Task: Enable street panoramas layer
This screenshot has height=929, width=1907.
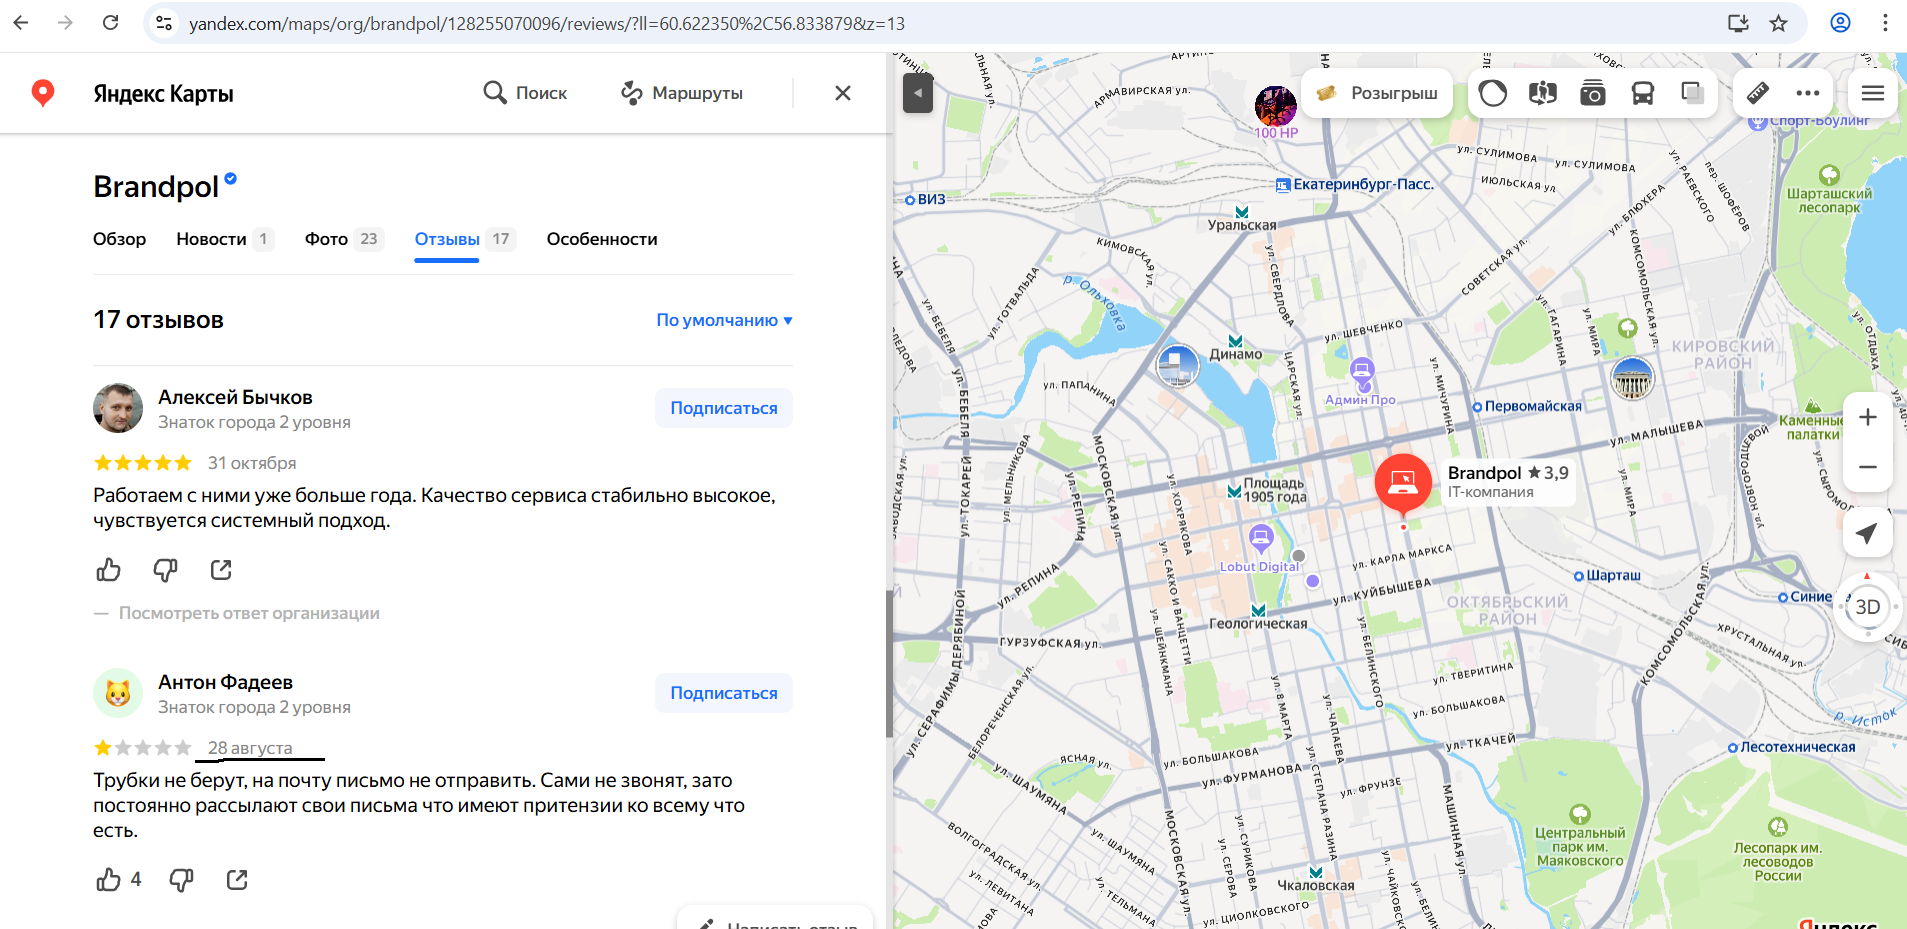Action: pyautogui.click(x=1542, y=93)
